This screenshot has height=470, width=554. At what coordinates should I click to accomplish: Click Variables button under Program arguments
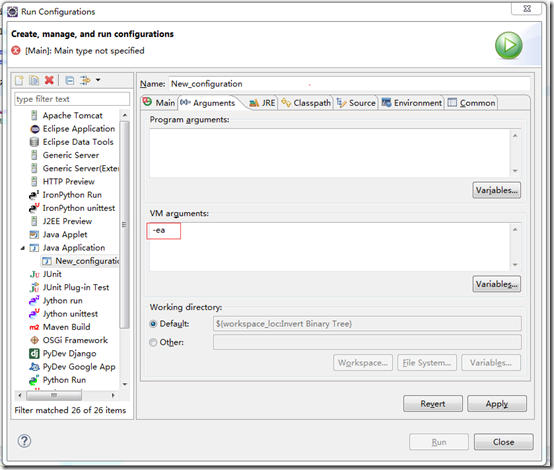pos(496,190)
